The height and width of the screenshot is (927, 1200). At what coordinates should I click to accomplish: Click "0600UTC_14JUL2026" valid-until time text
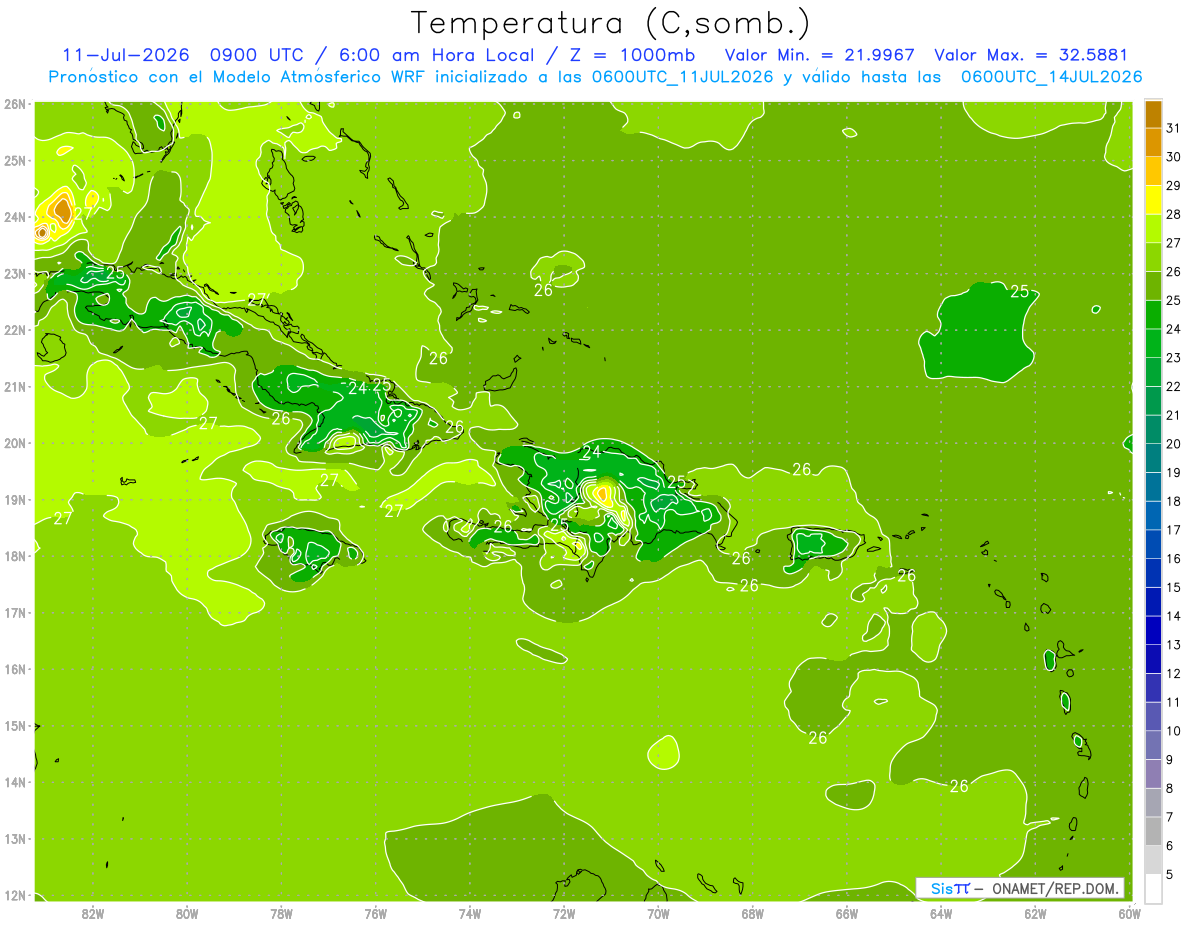point(1051,77)
